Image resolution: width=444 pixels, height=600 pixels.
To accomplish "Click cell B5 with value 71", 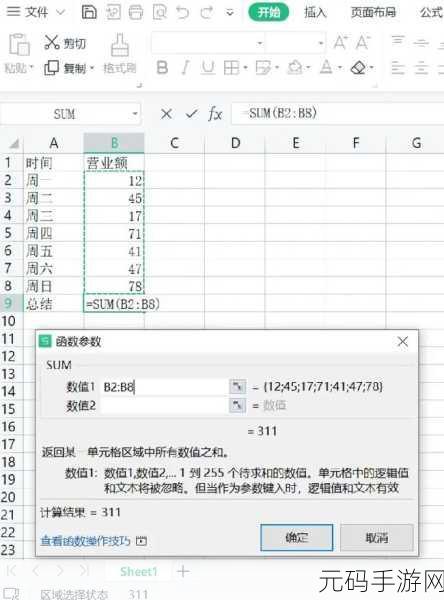I will click(114, 233).
